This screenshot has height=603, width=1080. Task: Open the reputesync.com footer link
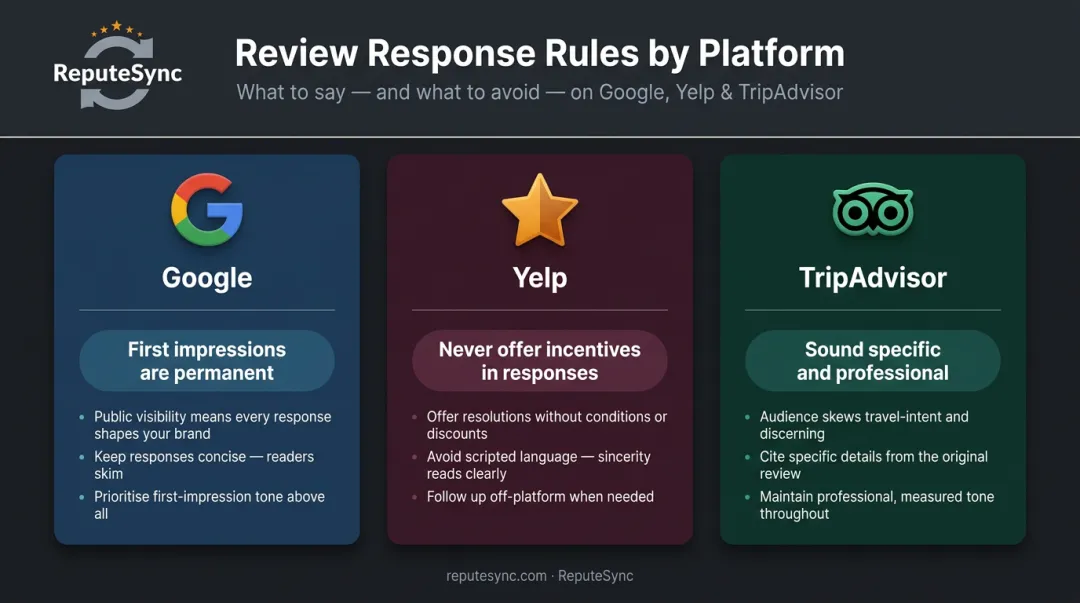[x=496, y=576]
